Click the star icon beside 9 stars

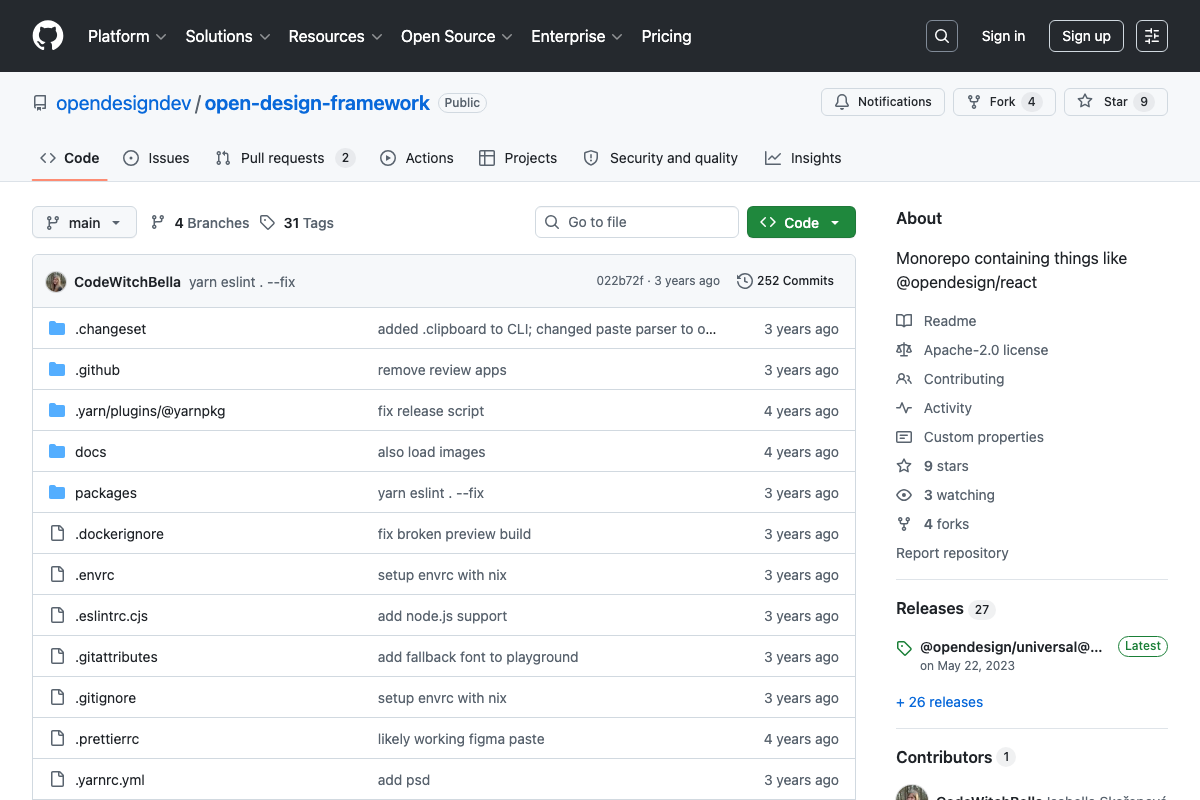[904, 466]
